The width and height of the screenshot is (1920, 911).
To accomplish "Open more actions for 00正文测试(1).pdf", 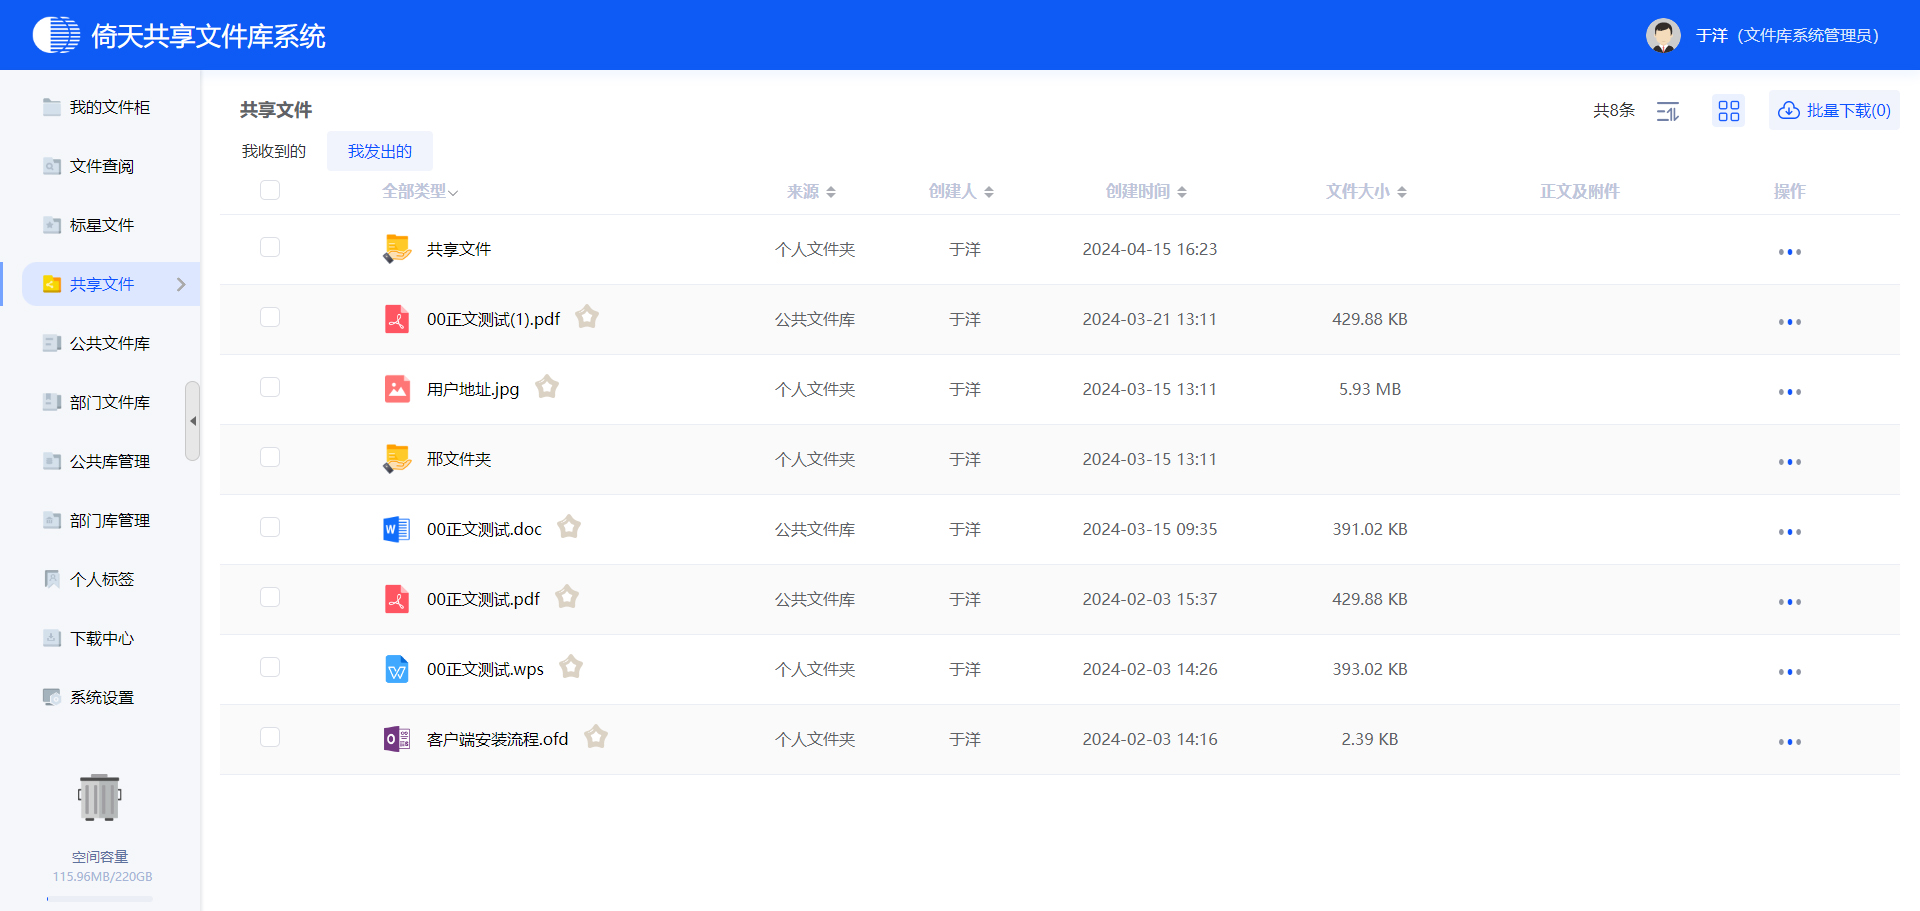I will click(x=1790, y=322).
